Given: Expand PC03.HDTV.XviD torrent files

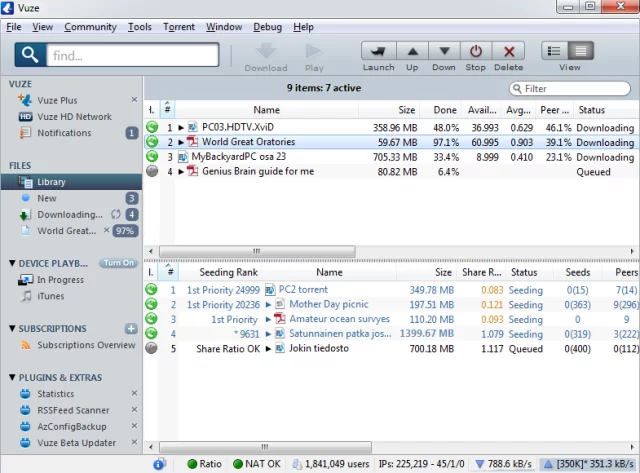Looking at the screenshot, I should tap(182, 128).
